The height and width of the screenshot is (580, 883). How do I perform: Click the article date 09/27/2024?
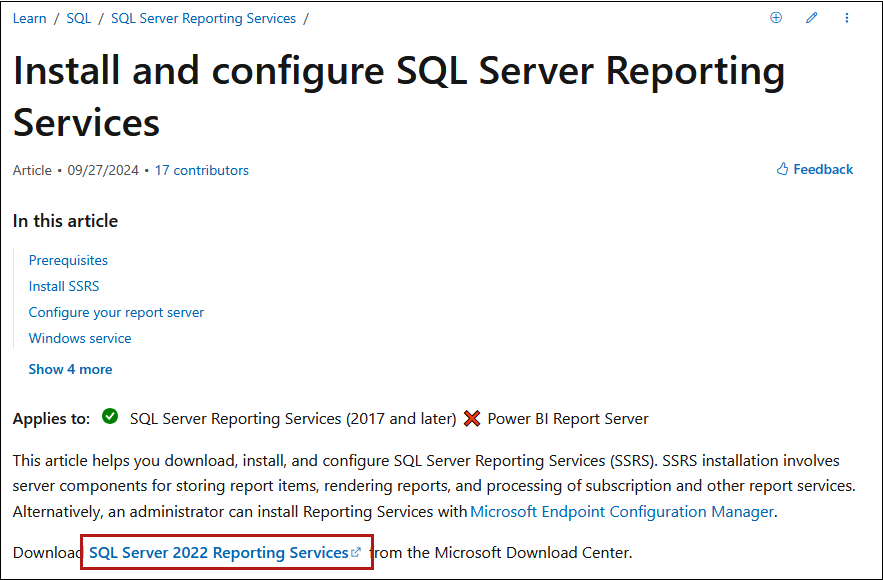(x=104, y=170)
